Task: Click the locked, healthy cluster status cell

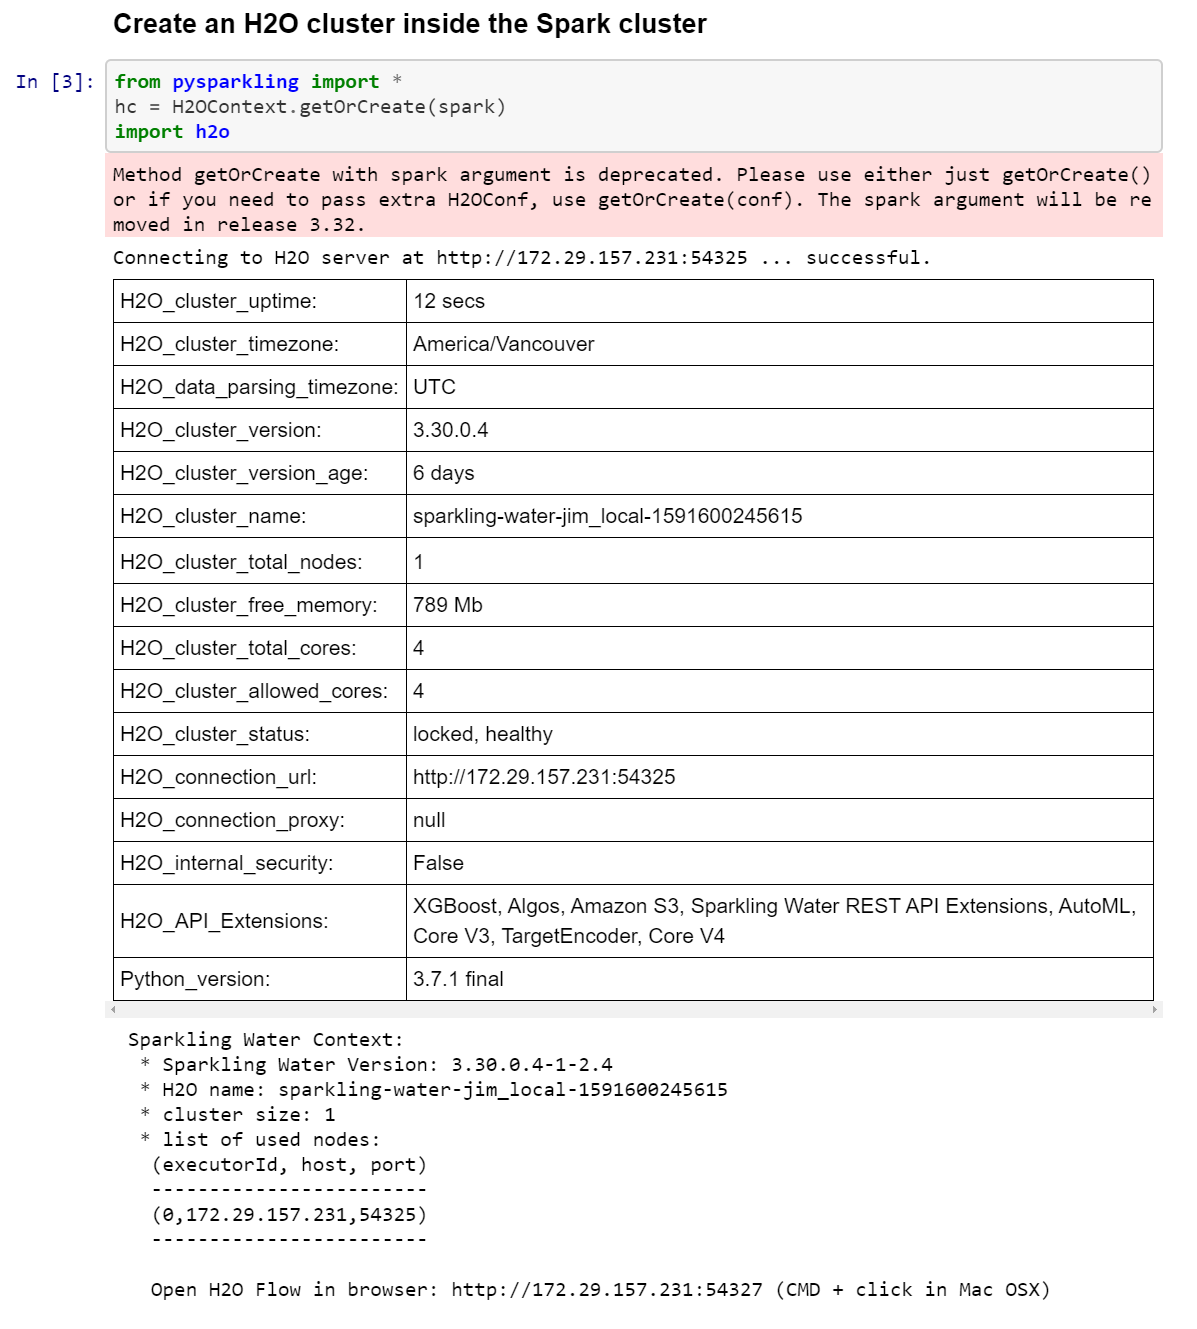Action: [x=482, y=733]
